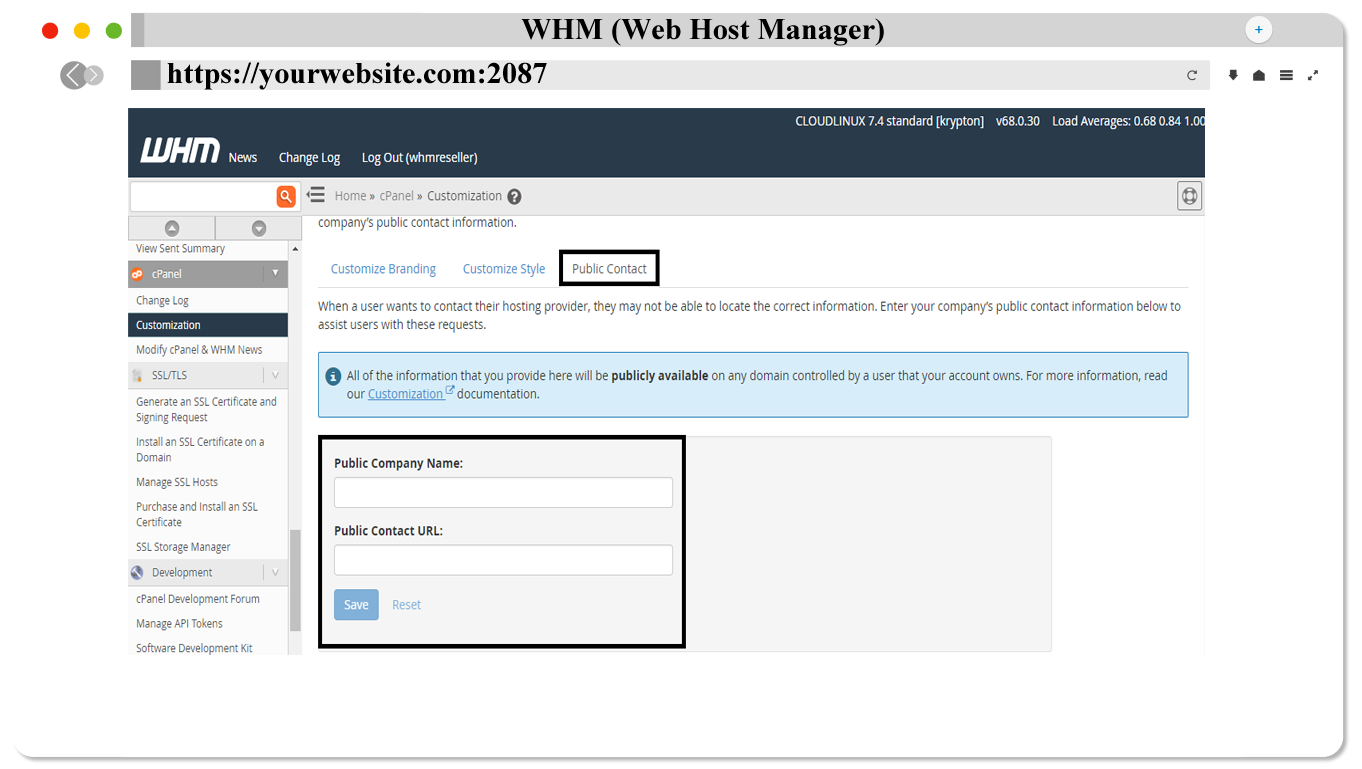Click the blue info icon in notice

(x=334, y=377)
